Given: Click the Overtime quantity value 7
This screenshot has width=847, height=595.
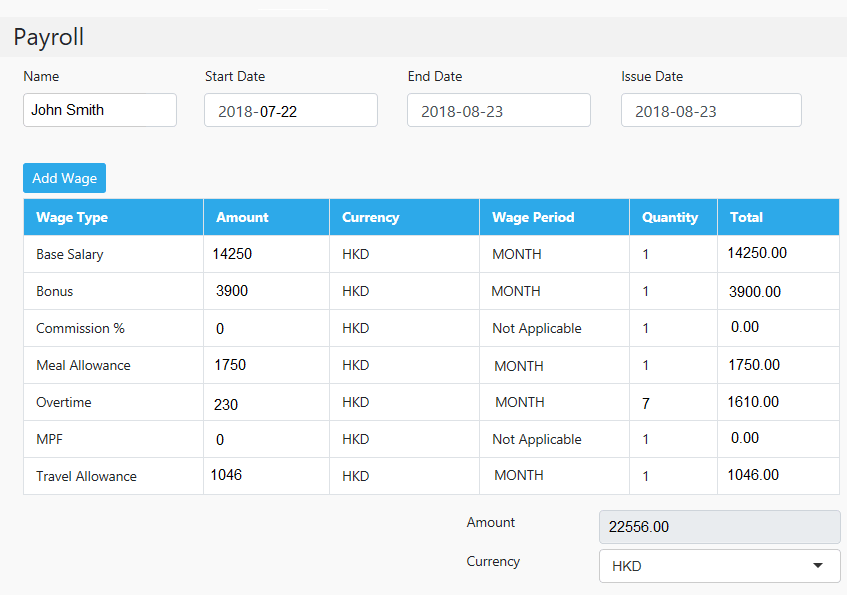Looking at the screenshot, I should tap(646, 403).
